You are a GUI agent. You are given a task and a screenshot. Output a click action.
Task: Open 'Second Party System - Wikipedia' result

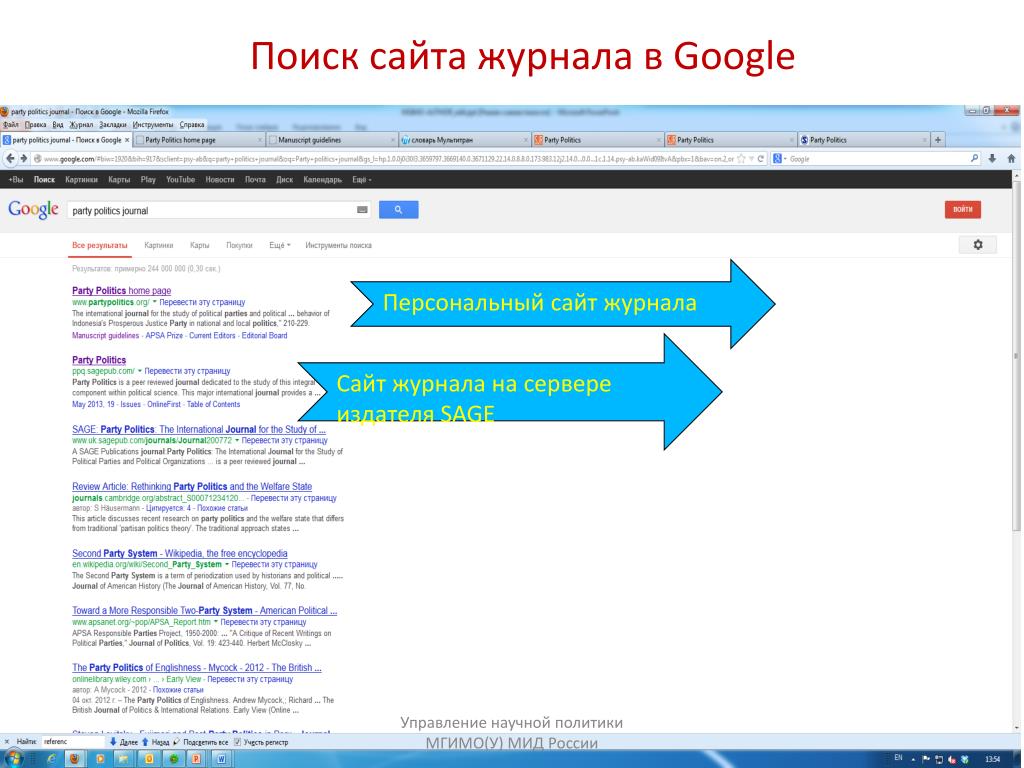point(180,553)
